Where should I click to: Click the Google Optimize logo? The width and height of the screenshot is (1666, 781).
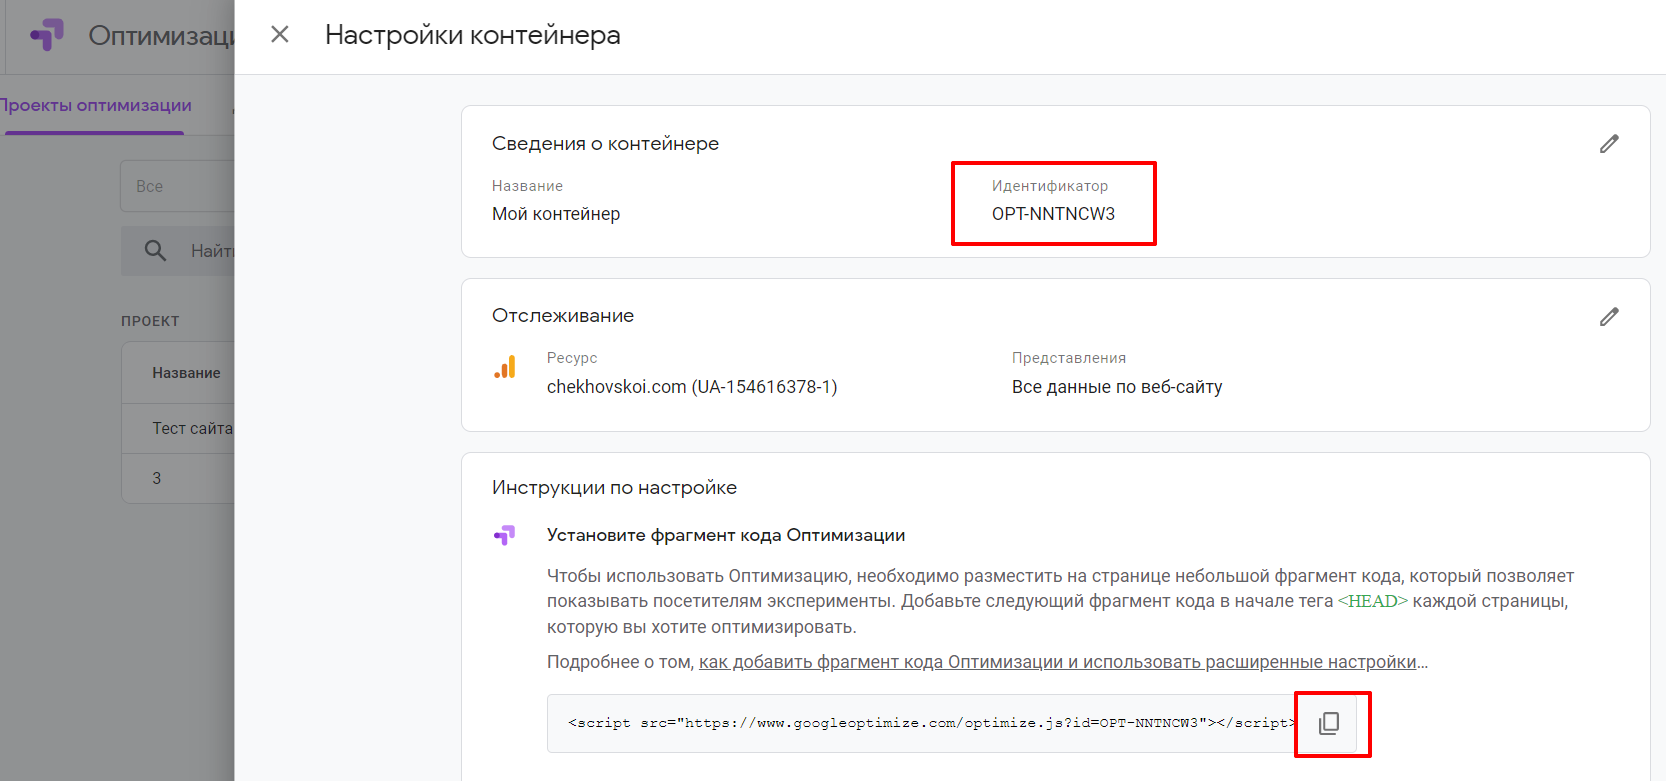(47, 36)
